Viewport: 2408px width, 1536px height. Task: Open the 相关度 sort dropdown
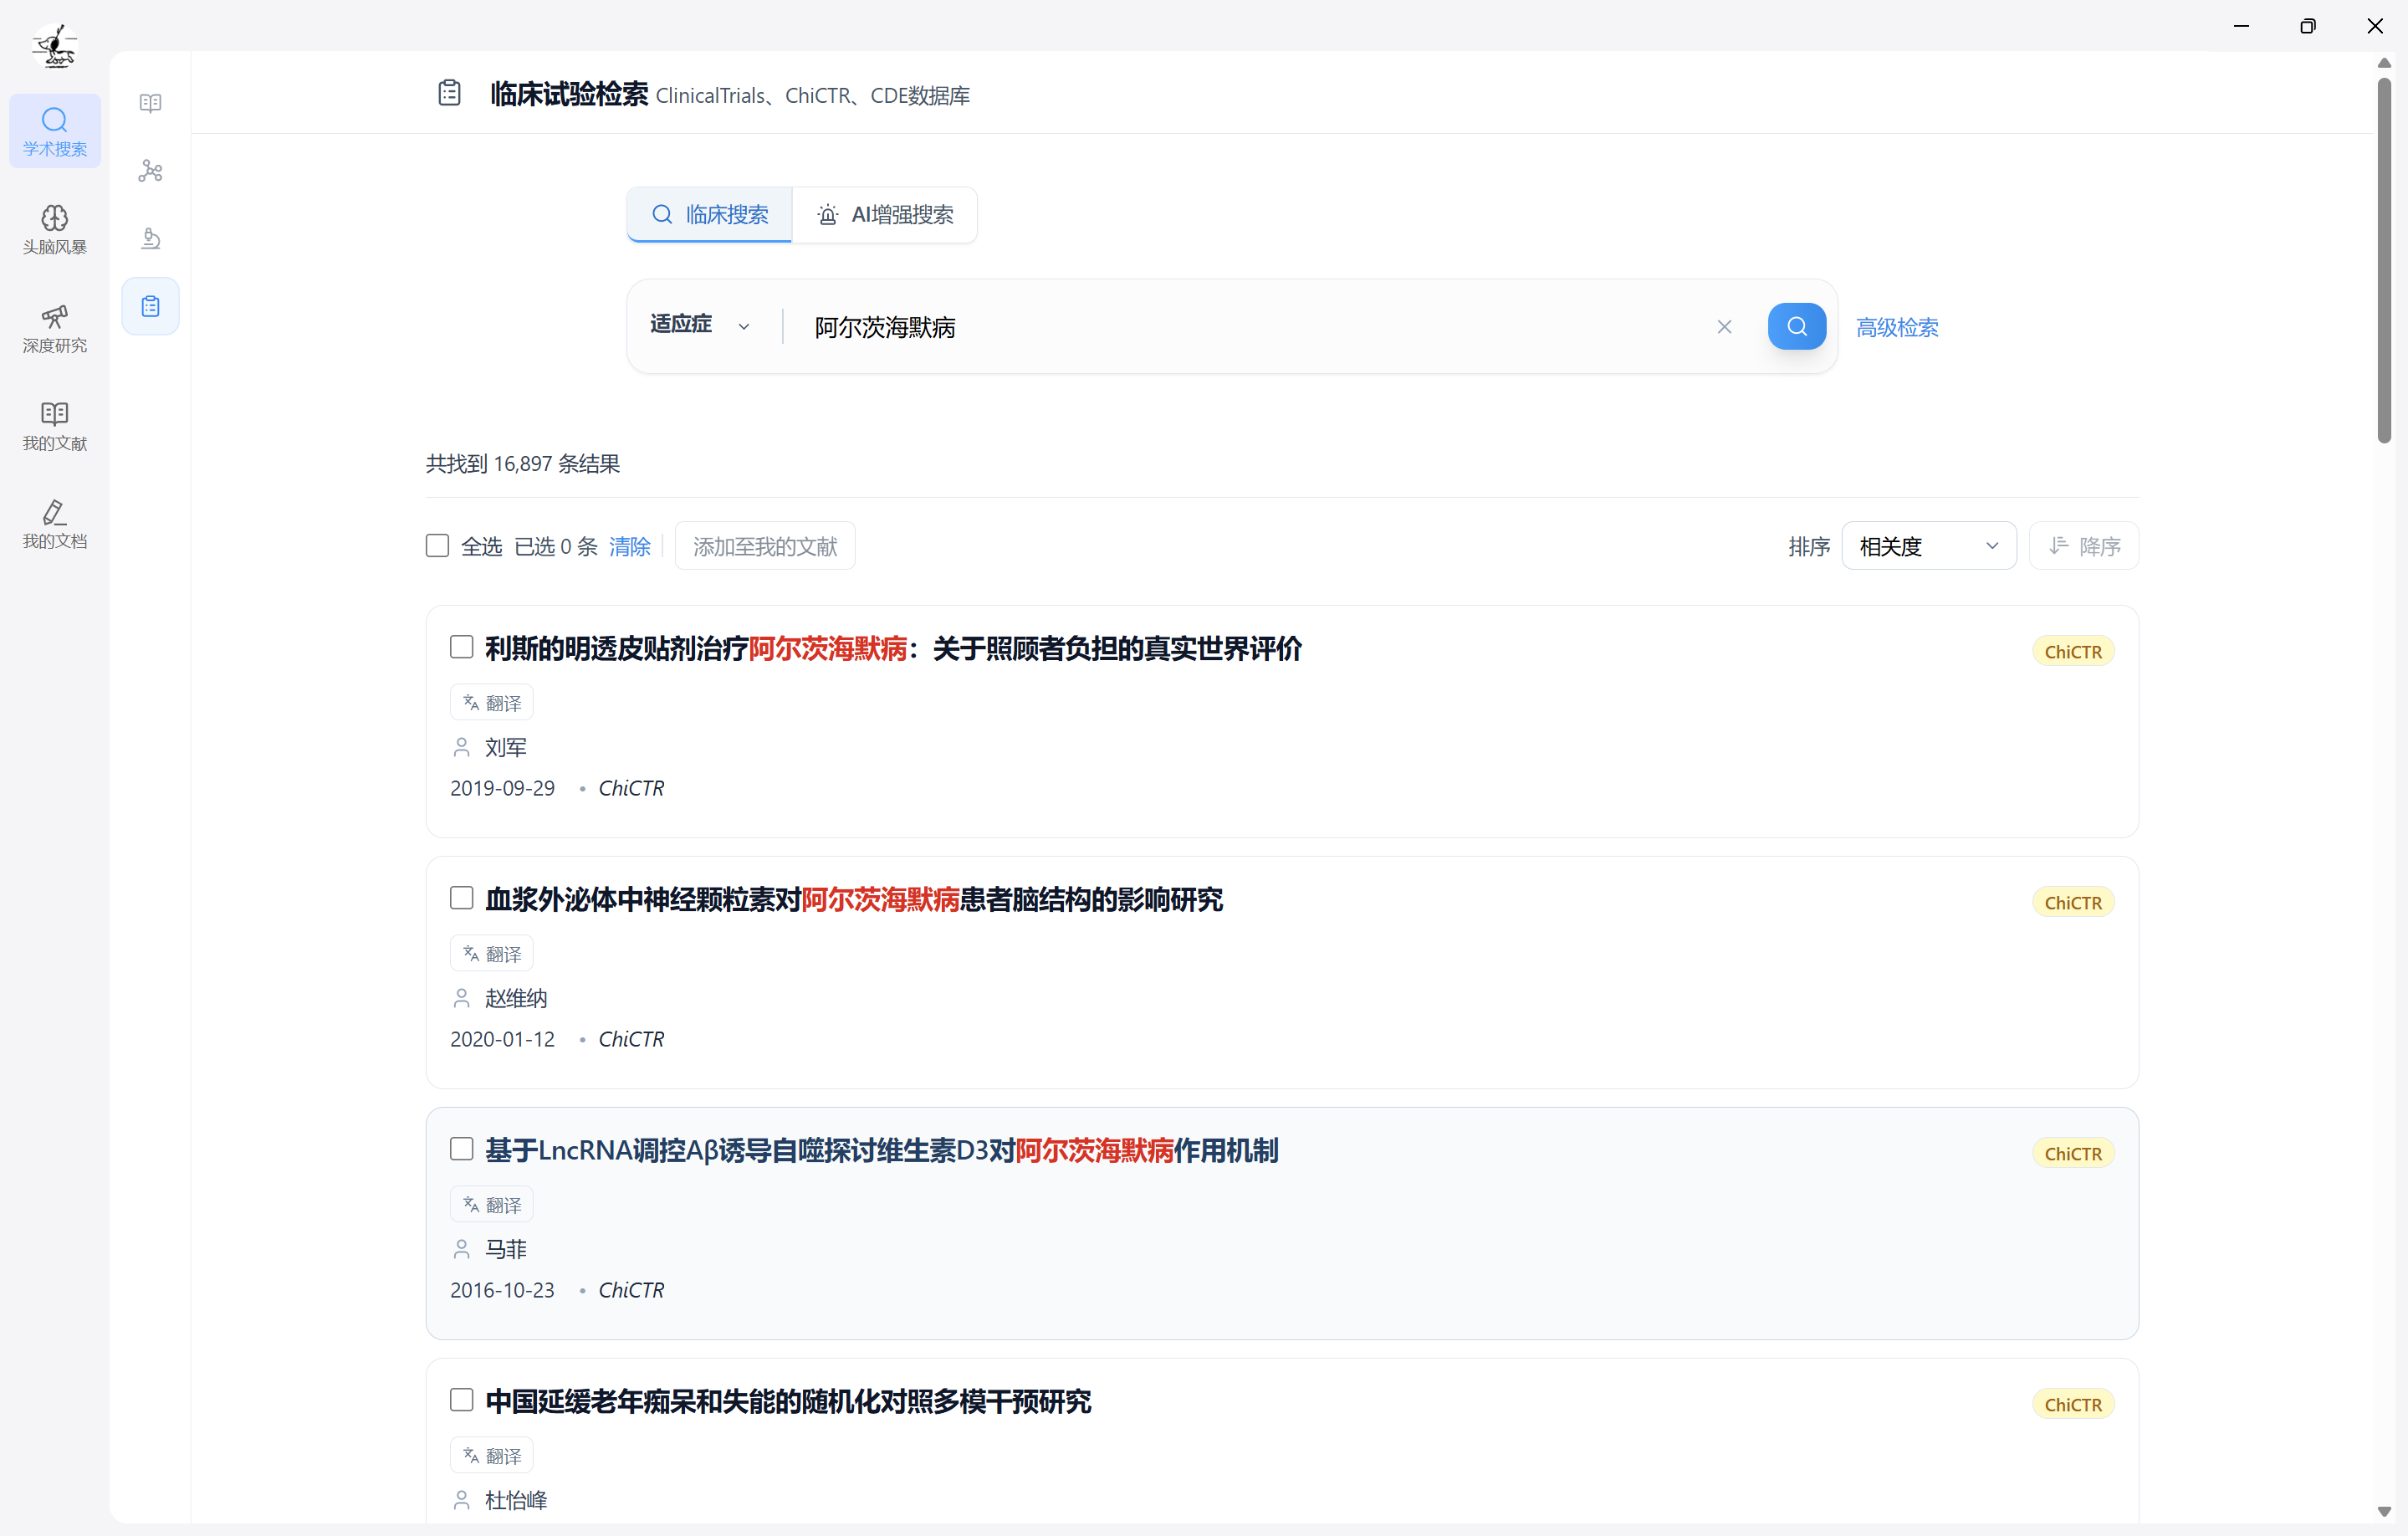point(1928,546)
